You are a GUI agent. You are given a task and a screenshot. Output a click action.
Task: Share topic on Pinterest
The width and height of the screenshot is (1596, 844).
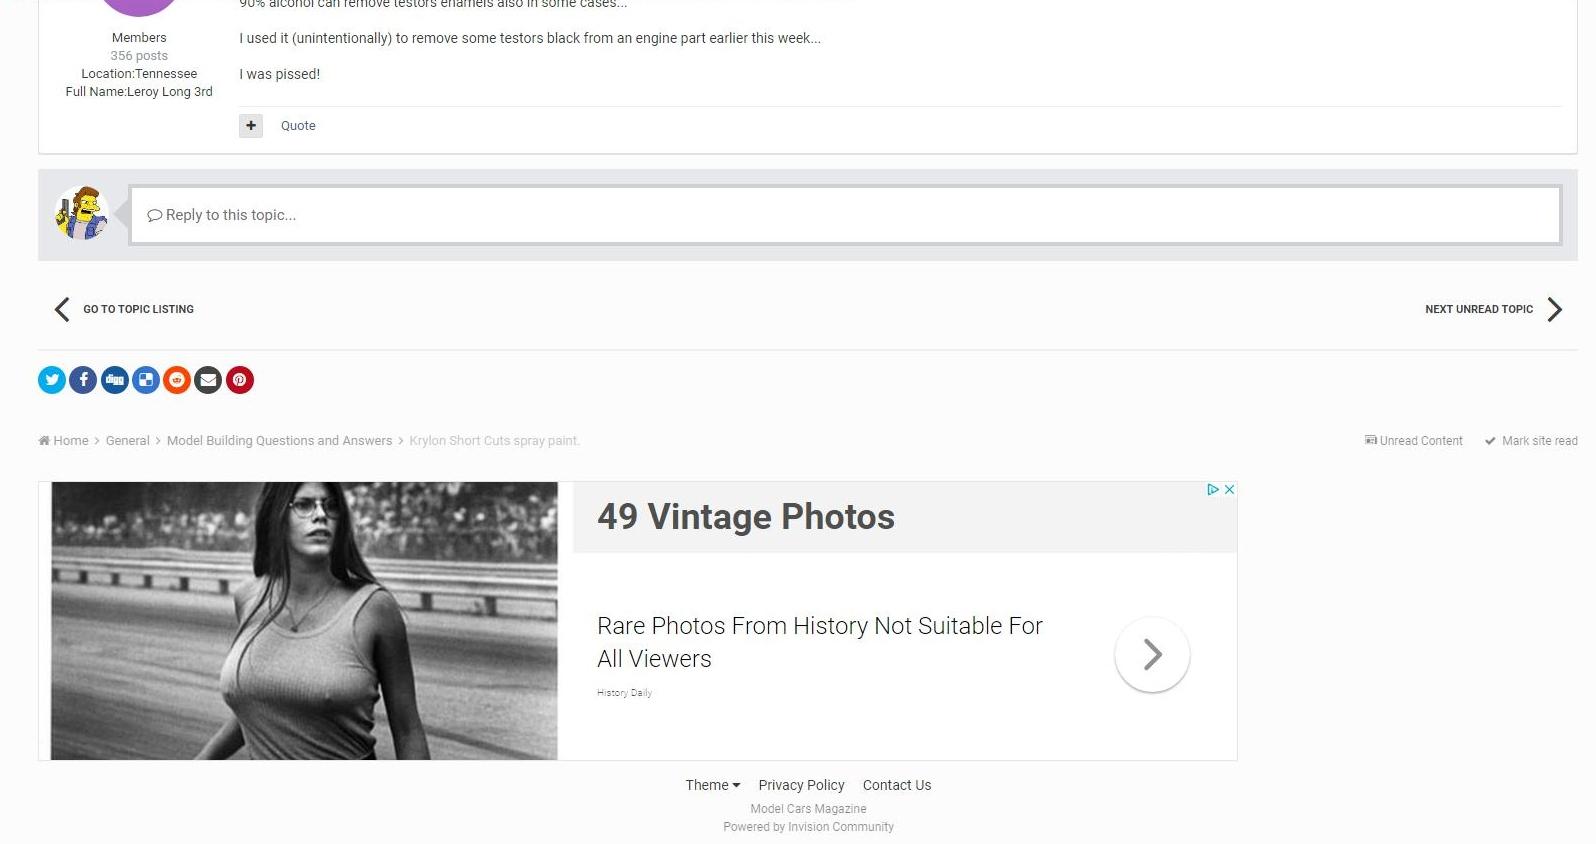pyautogui.click(x=240, y=380)
